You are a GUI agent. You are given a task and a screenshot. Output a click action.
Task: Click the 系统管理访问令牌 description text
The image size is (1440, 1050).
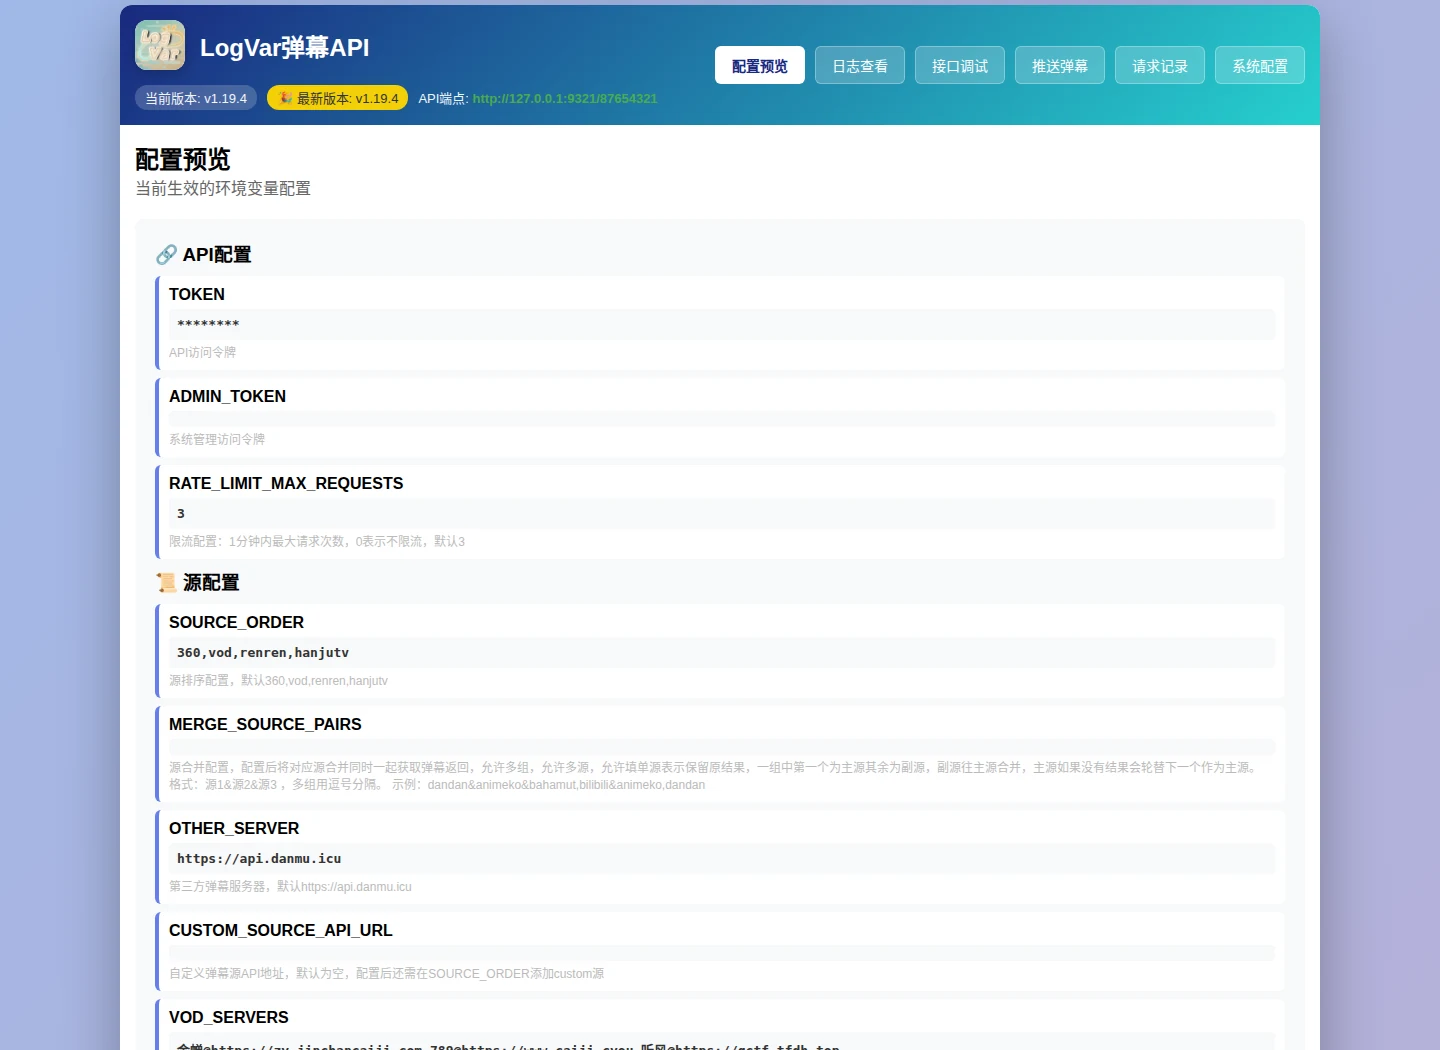(217, 439)
